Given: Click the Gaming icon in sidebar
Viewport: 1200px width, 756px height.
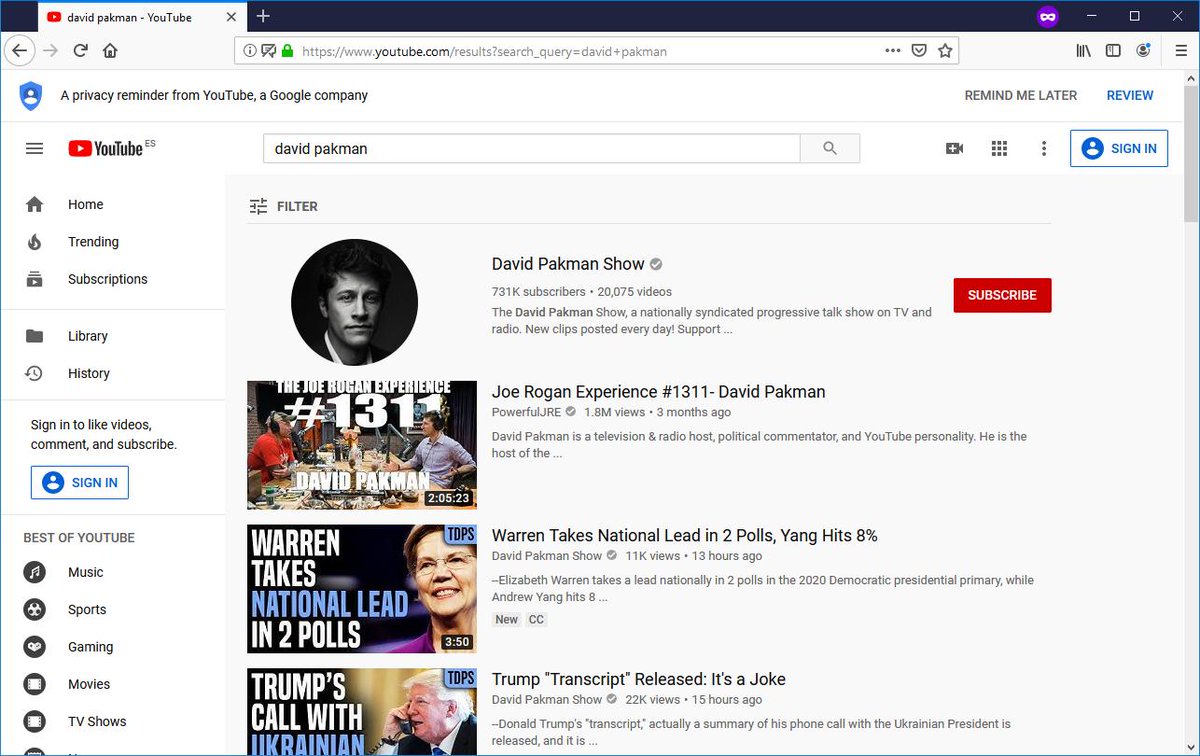Looking at the screenshot, I should pos(35,647).
